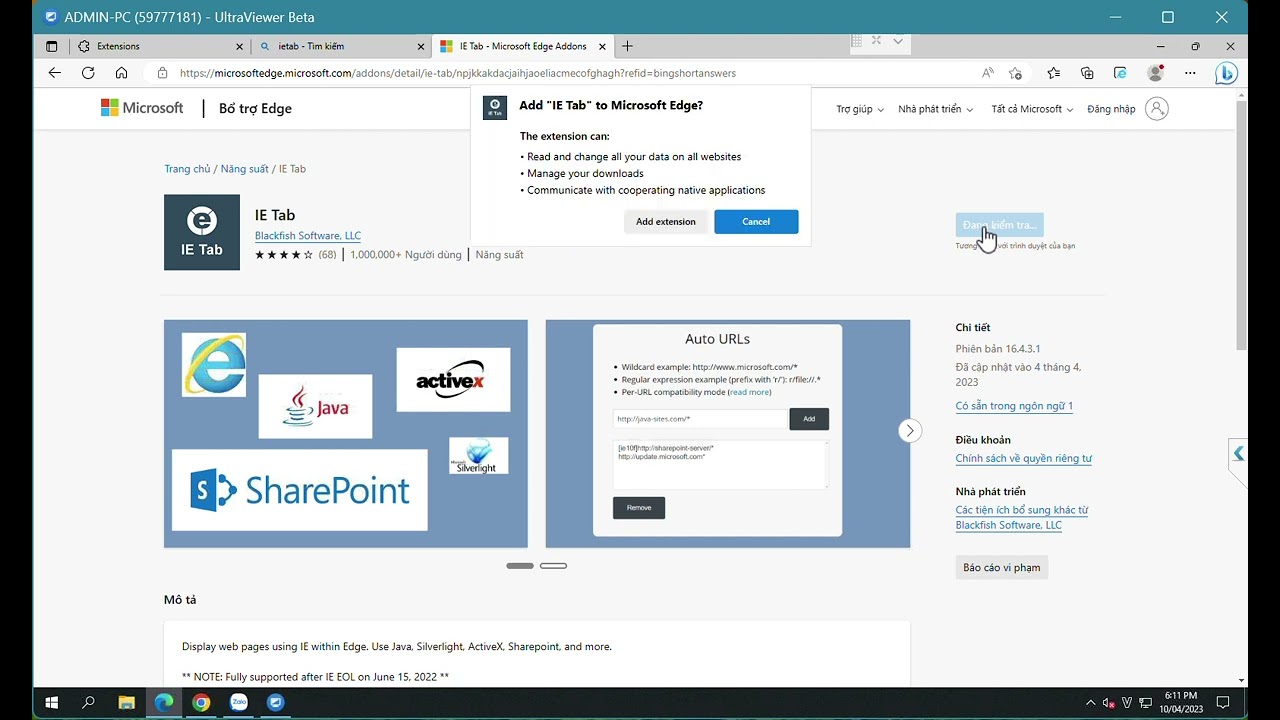Viewport: 1280px width, 720px height.
Task: Select the first carousel indicator
Action: (x=520, y=566)
